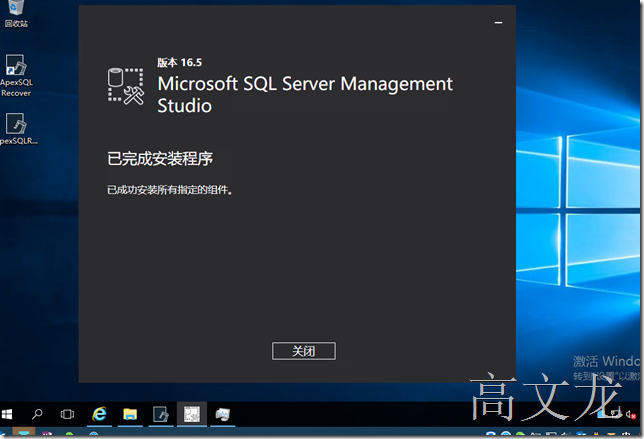Select the 回收站 recycle bin icon
The width and height of the screenshot is (644, 439).
16,14
